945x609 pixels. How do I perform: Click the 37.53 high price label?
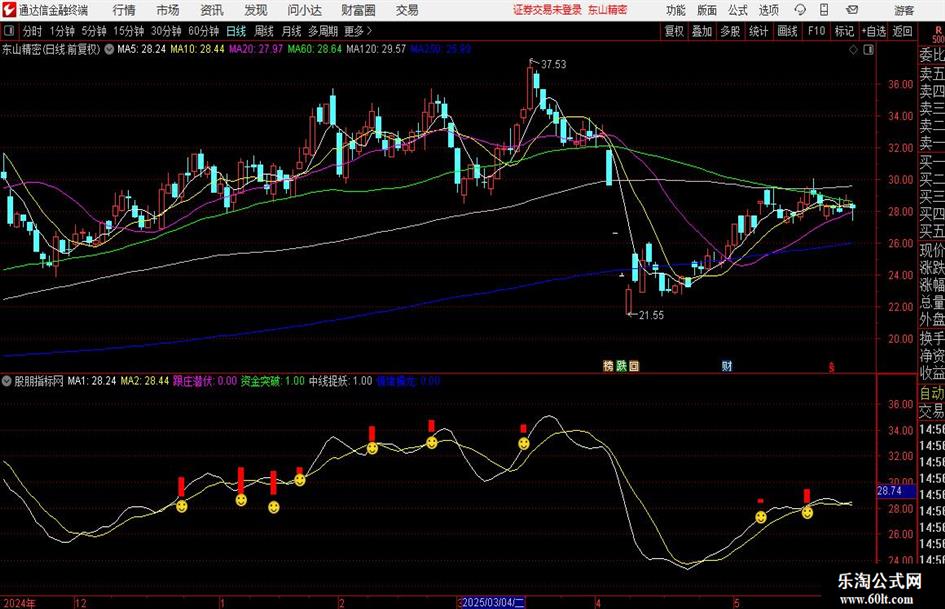click(x=553, y=64)
